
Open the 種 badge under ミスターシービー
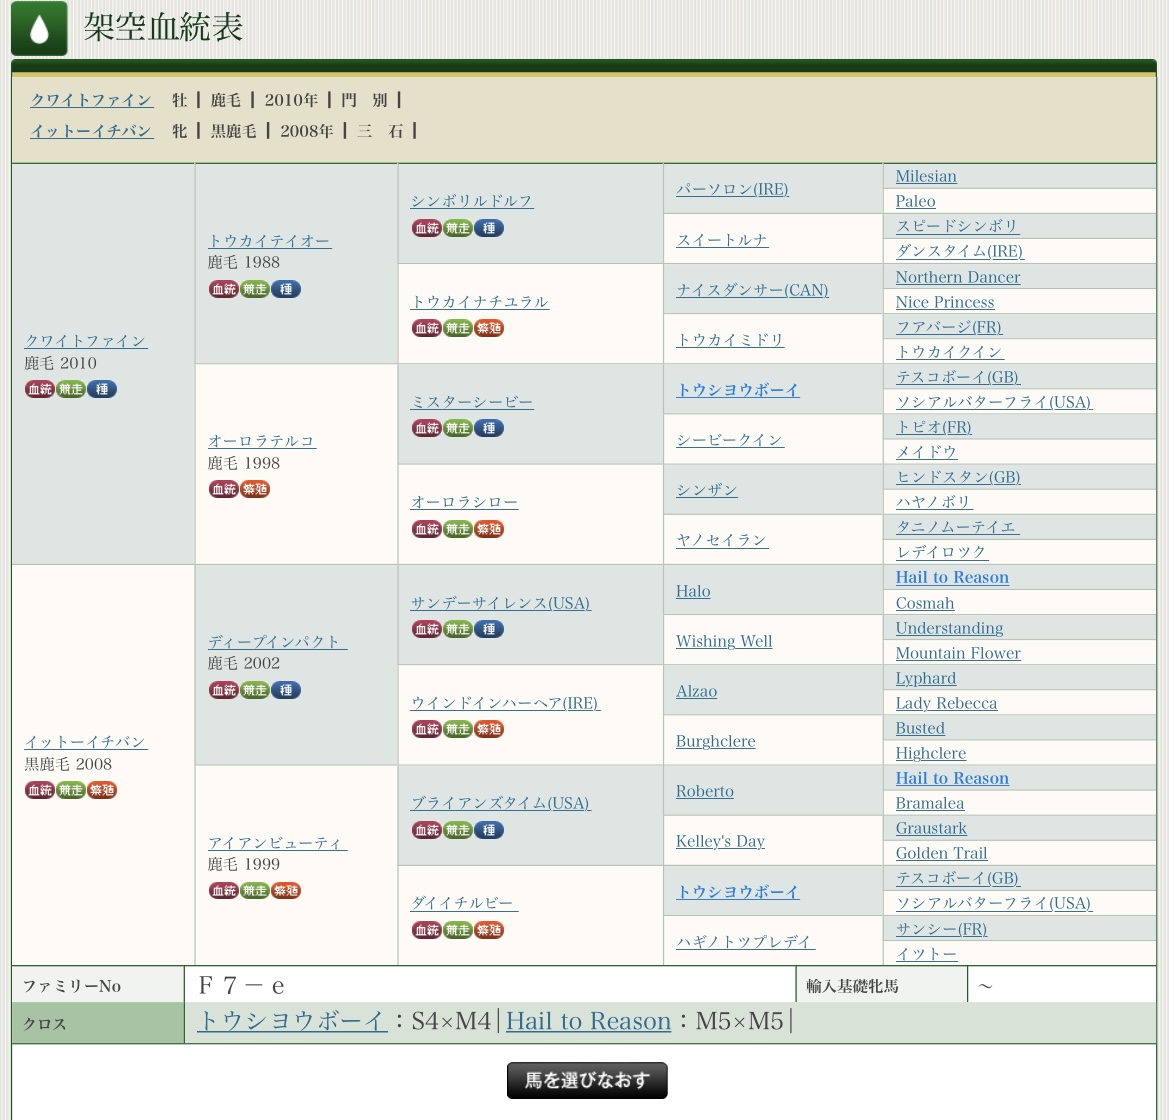pos(489,428)
